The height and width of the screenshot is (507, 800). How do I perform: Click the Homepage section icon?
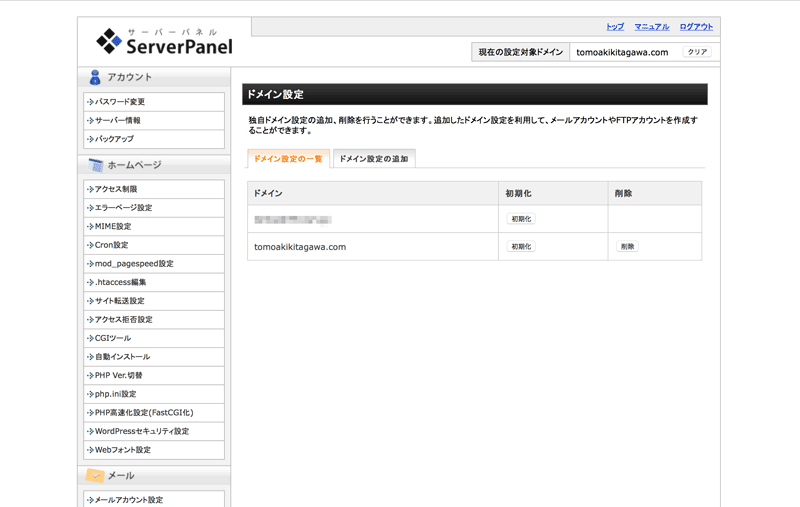(x=95, y=165)
